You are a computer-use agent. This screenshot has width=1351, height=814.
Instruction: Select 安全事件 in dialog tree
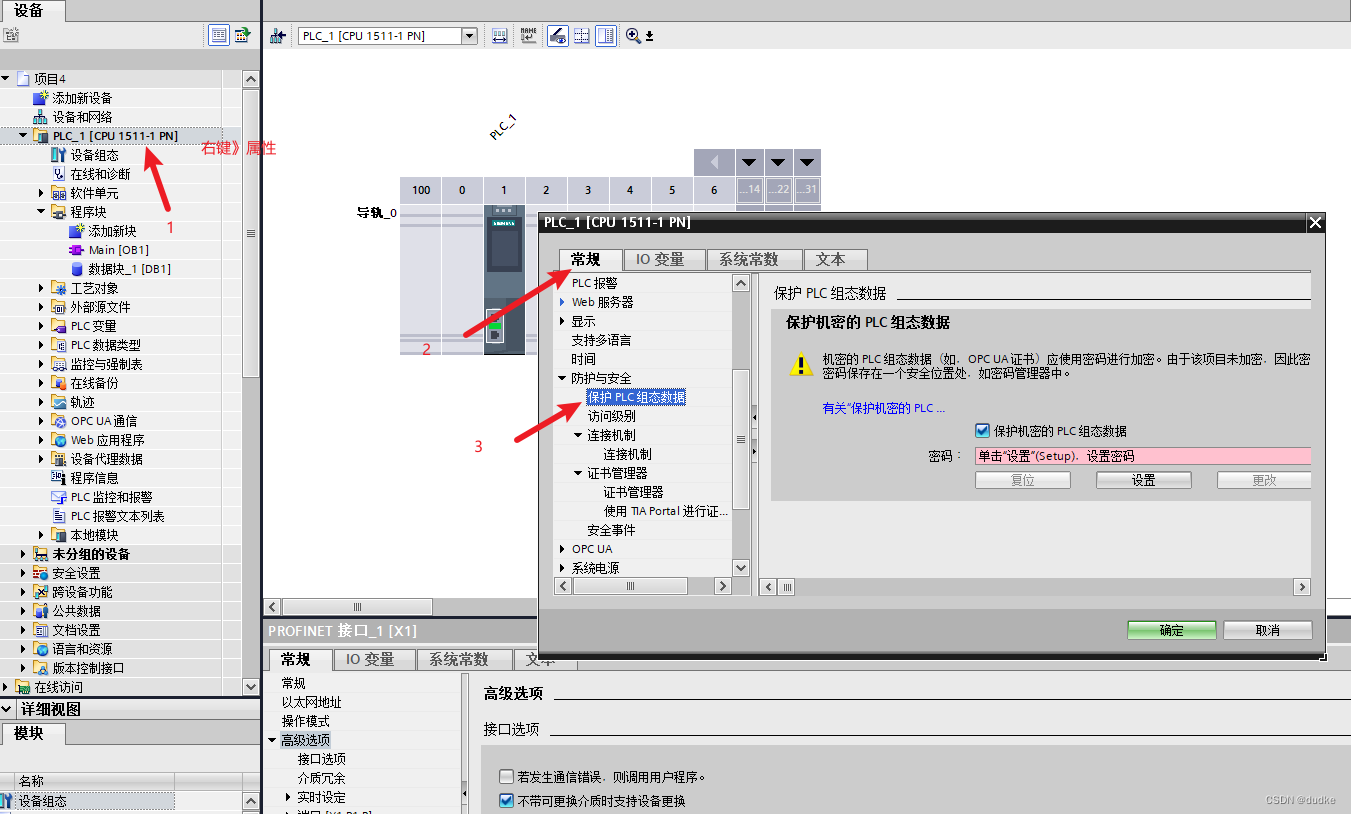click(x=611, y=530)
